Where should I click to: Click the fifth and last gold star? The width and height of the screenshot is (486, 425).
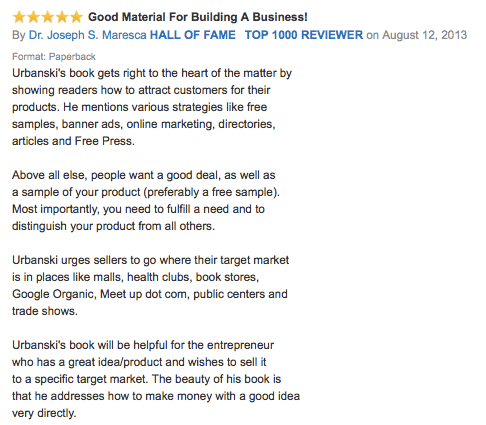76,17
